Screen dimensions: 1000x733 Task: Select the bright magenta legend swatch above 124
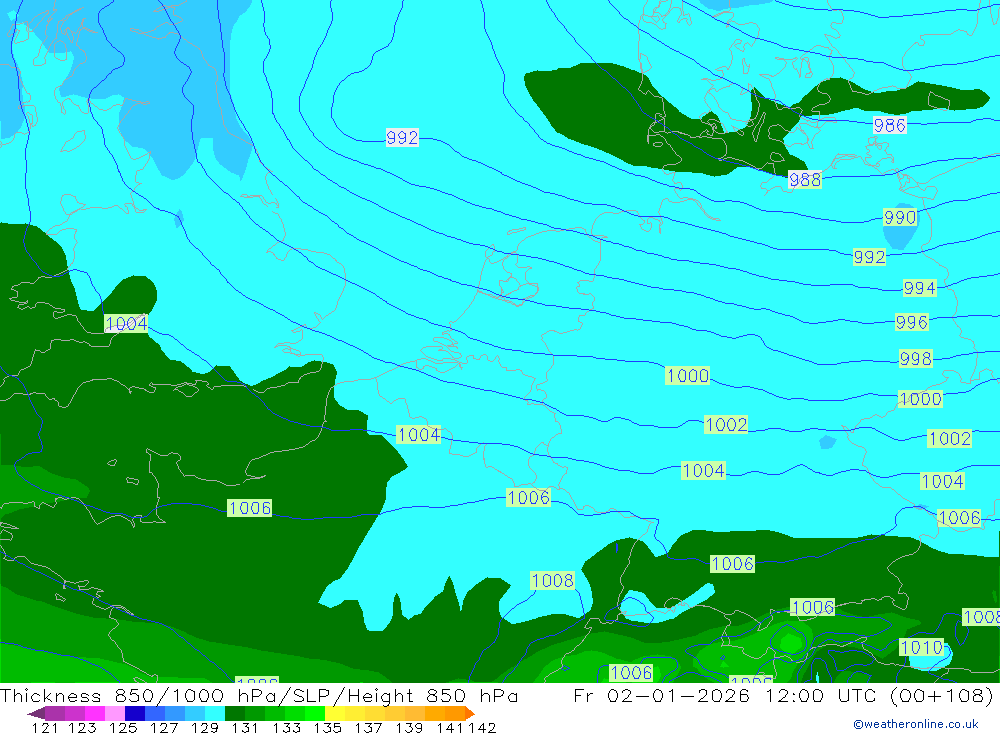click(x=94, y=713)
